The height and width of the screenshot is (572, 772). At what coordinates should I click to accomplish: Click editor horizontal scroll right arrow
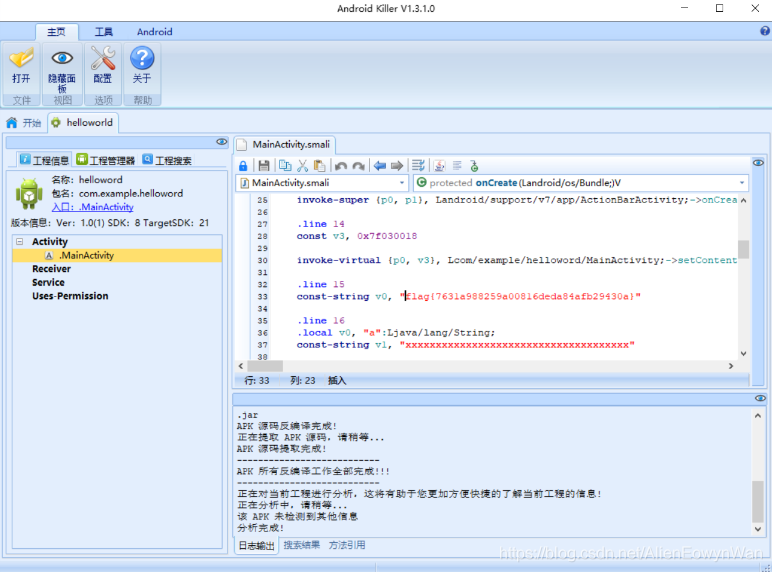tap(731, 366)
